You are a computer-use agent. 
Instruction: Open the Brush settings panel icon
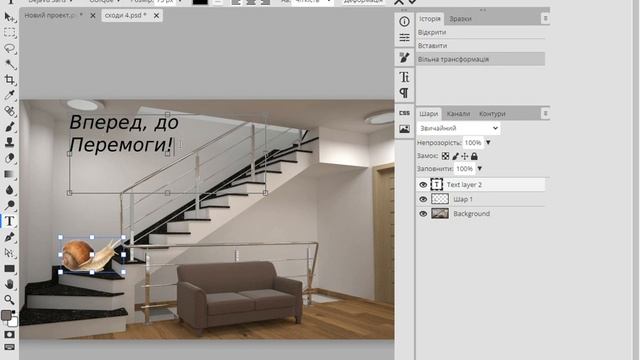(404, 58)
